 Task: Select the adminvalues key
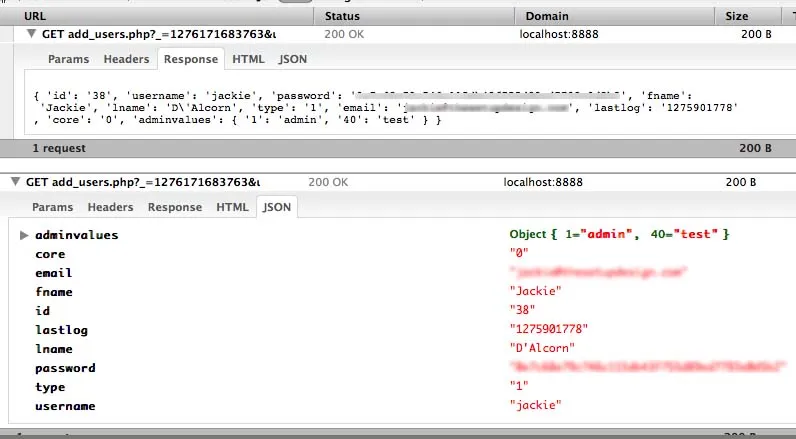(x=77, y=235)
